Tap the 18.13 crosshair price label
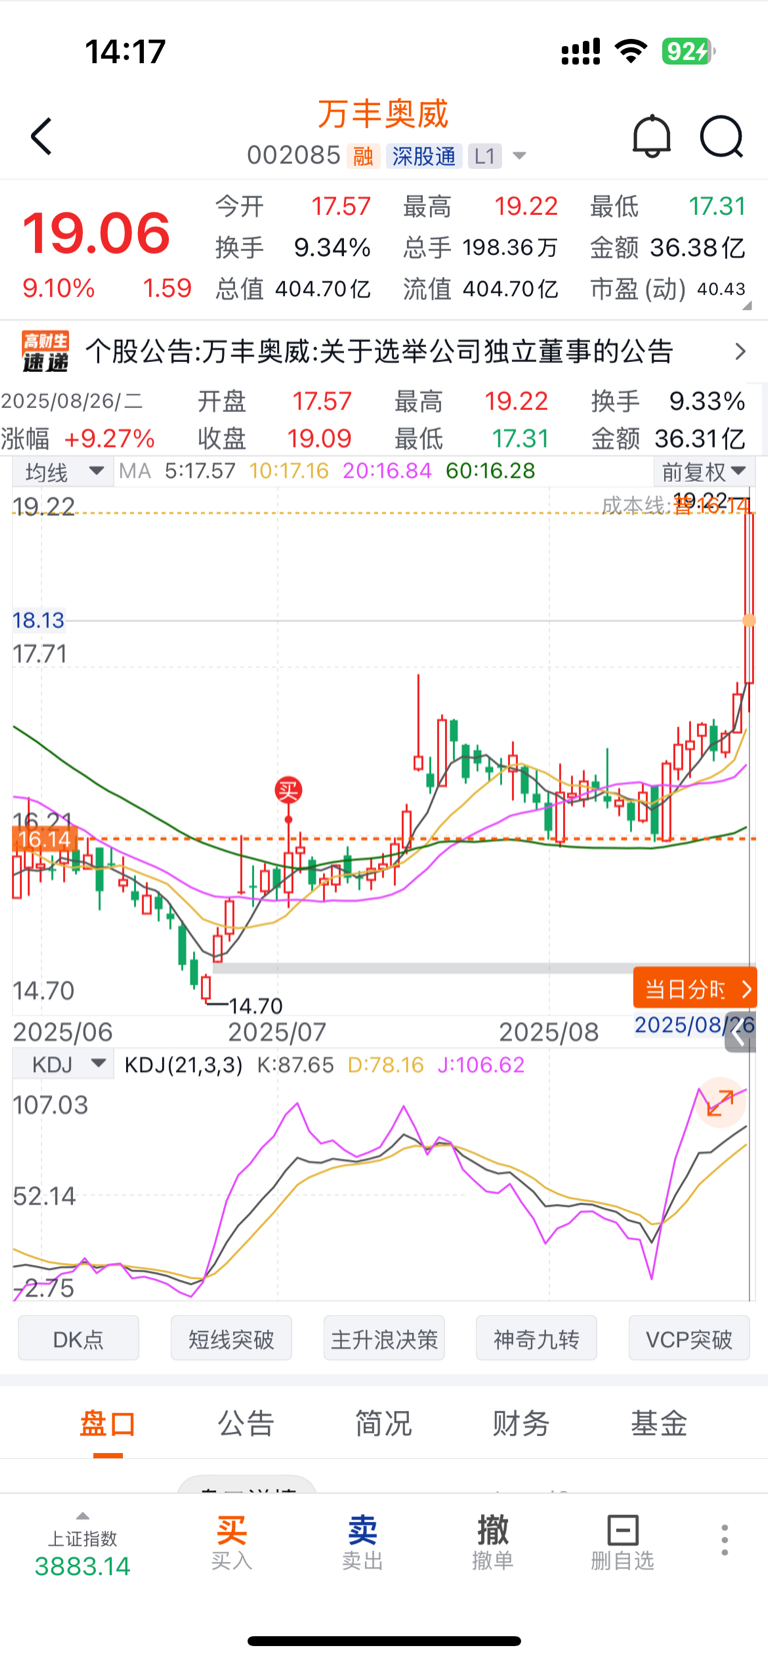This screenshot has width=768, height=1663. pos(38,620)
